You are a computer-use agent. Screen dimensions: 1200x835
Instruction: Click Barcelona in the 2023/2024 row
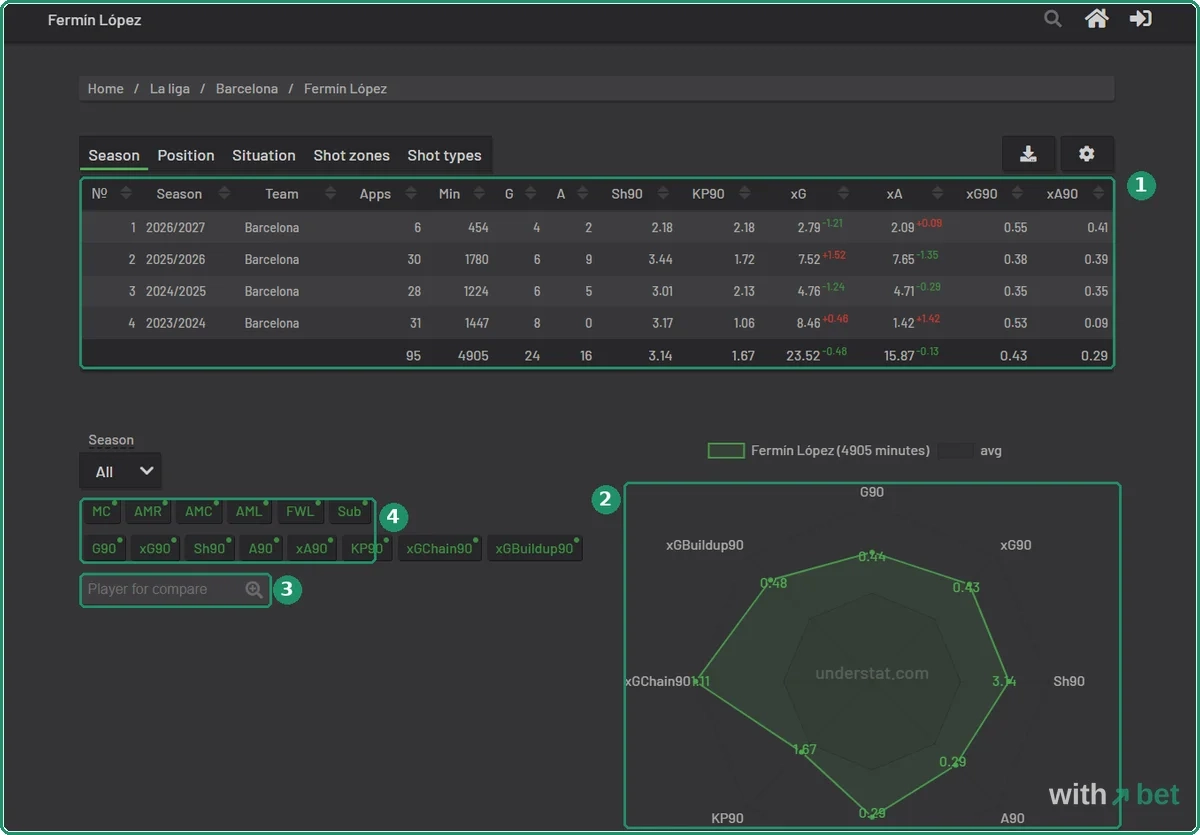[x=272, y=324]
